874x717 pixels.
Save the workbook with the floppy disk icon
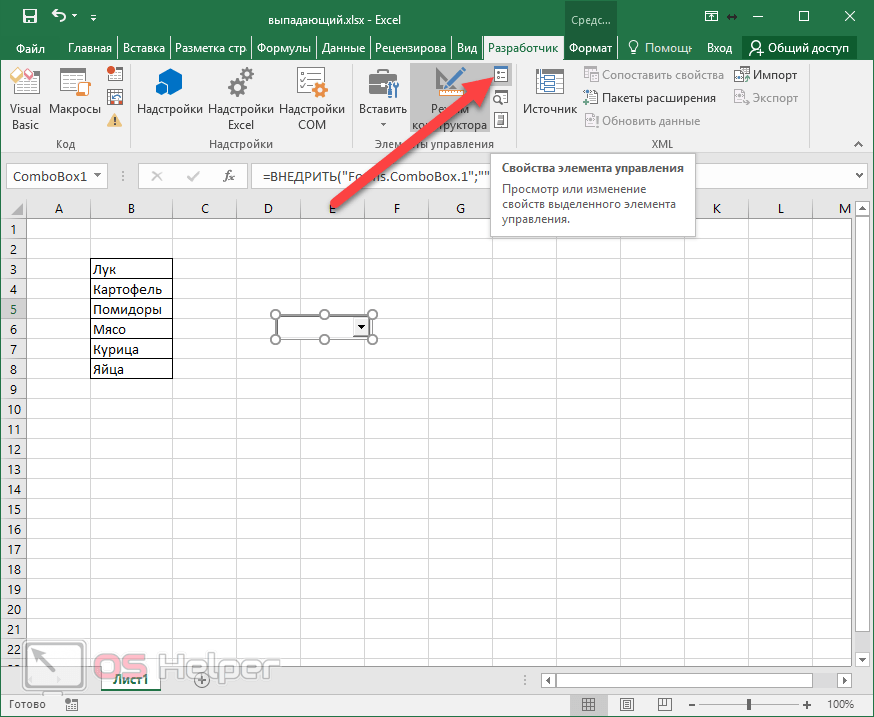[29, 16]
